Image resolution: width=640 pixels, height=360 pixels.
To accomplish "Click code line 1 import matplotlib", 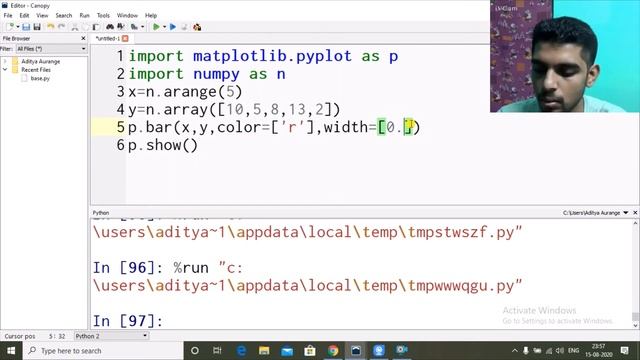I will (x=263, y=56).
